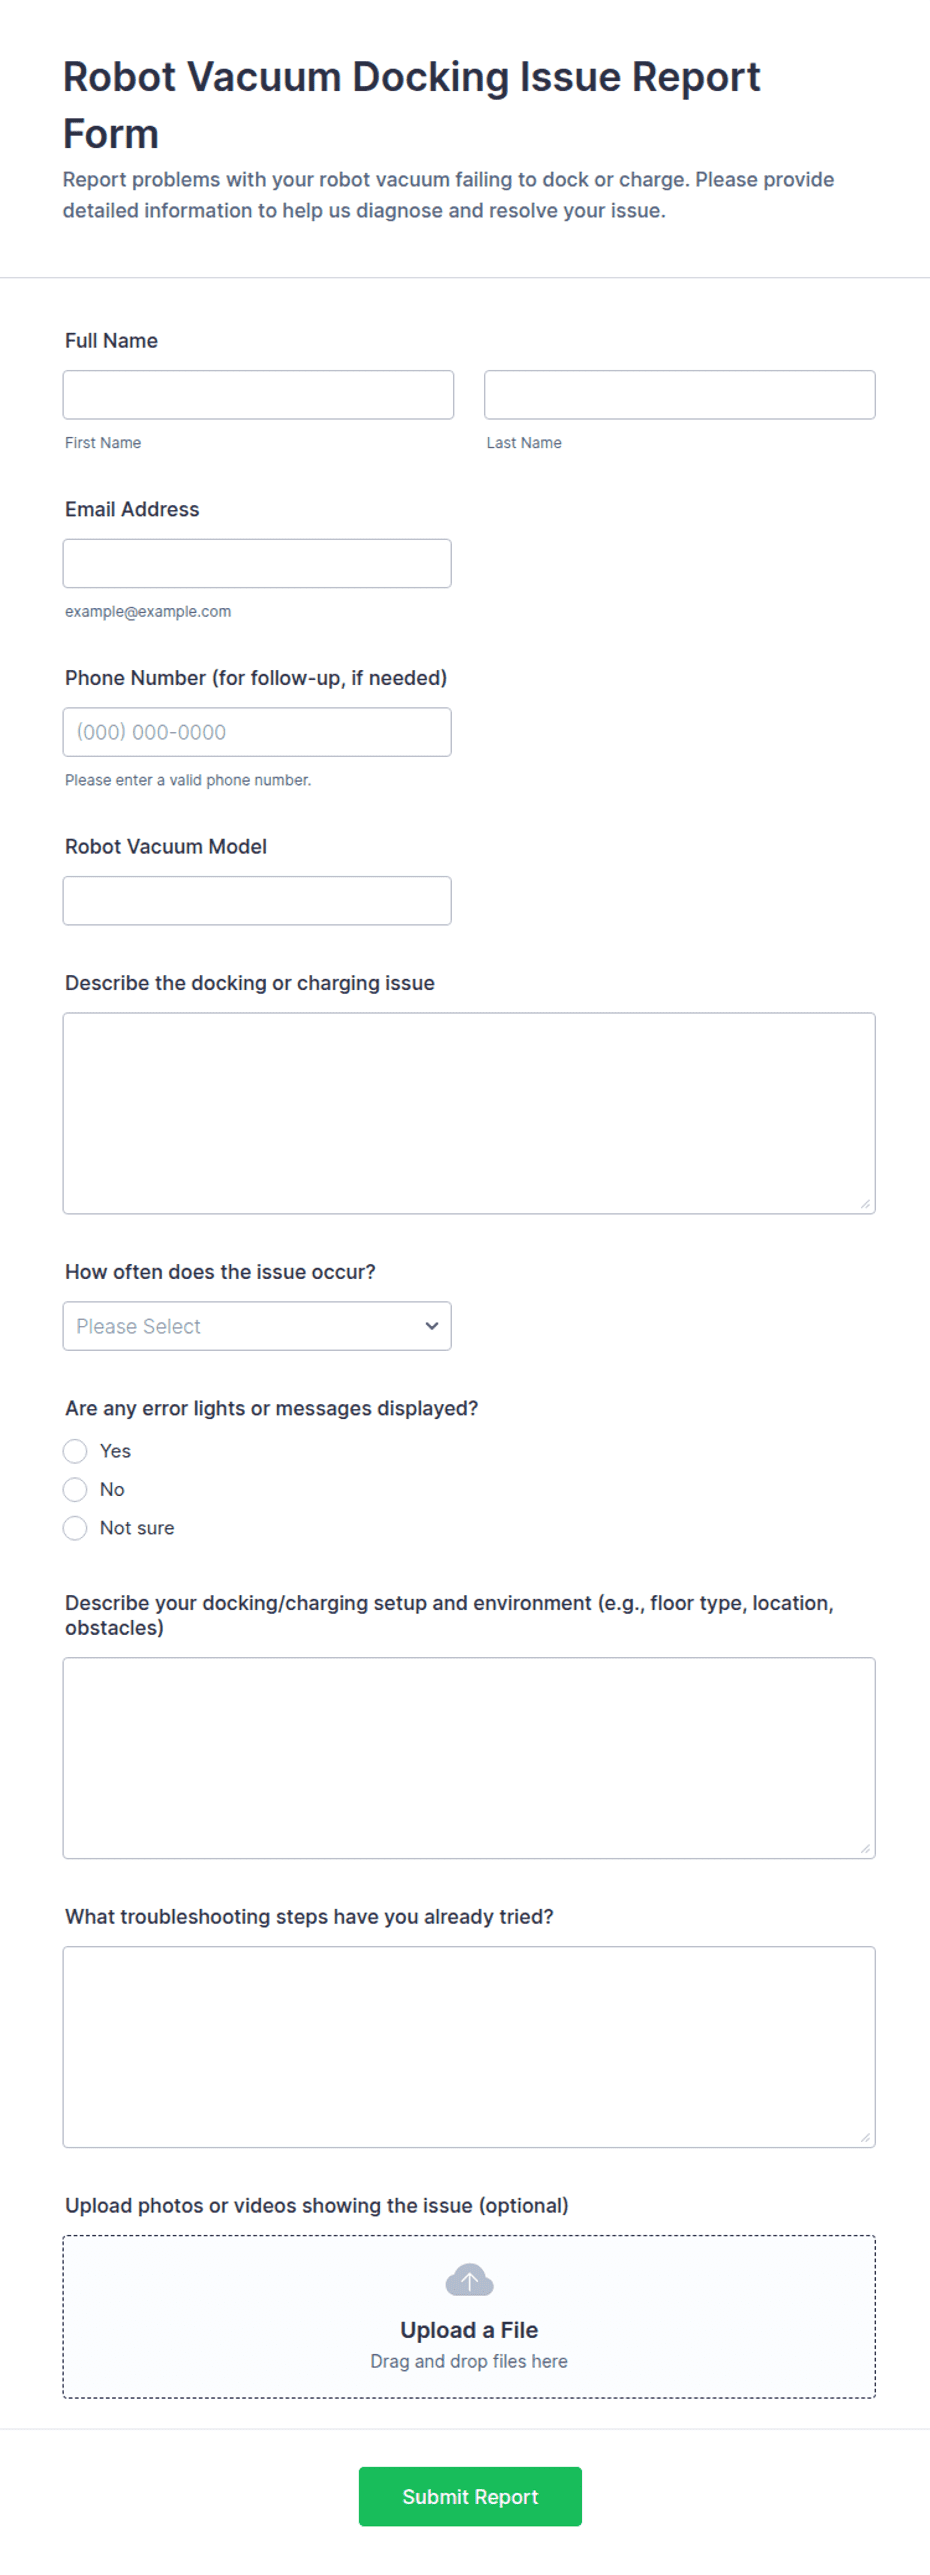Screen dimensions: 930x2575
Task: Select the No radio button
Action: point(75,1490)
